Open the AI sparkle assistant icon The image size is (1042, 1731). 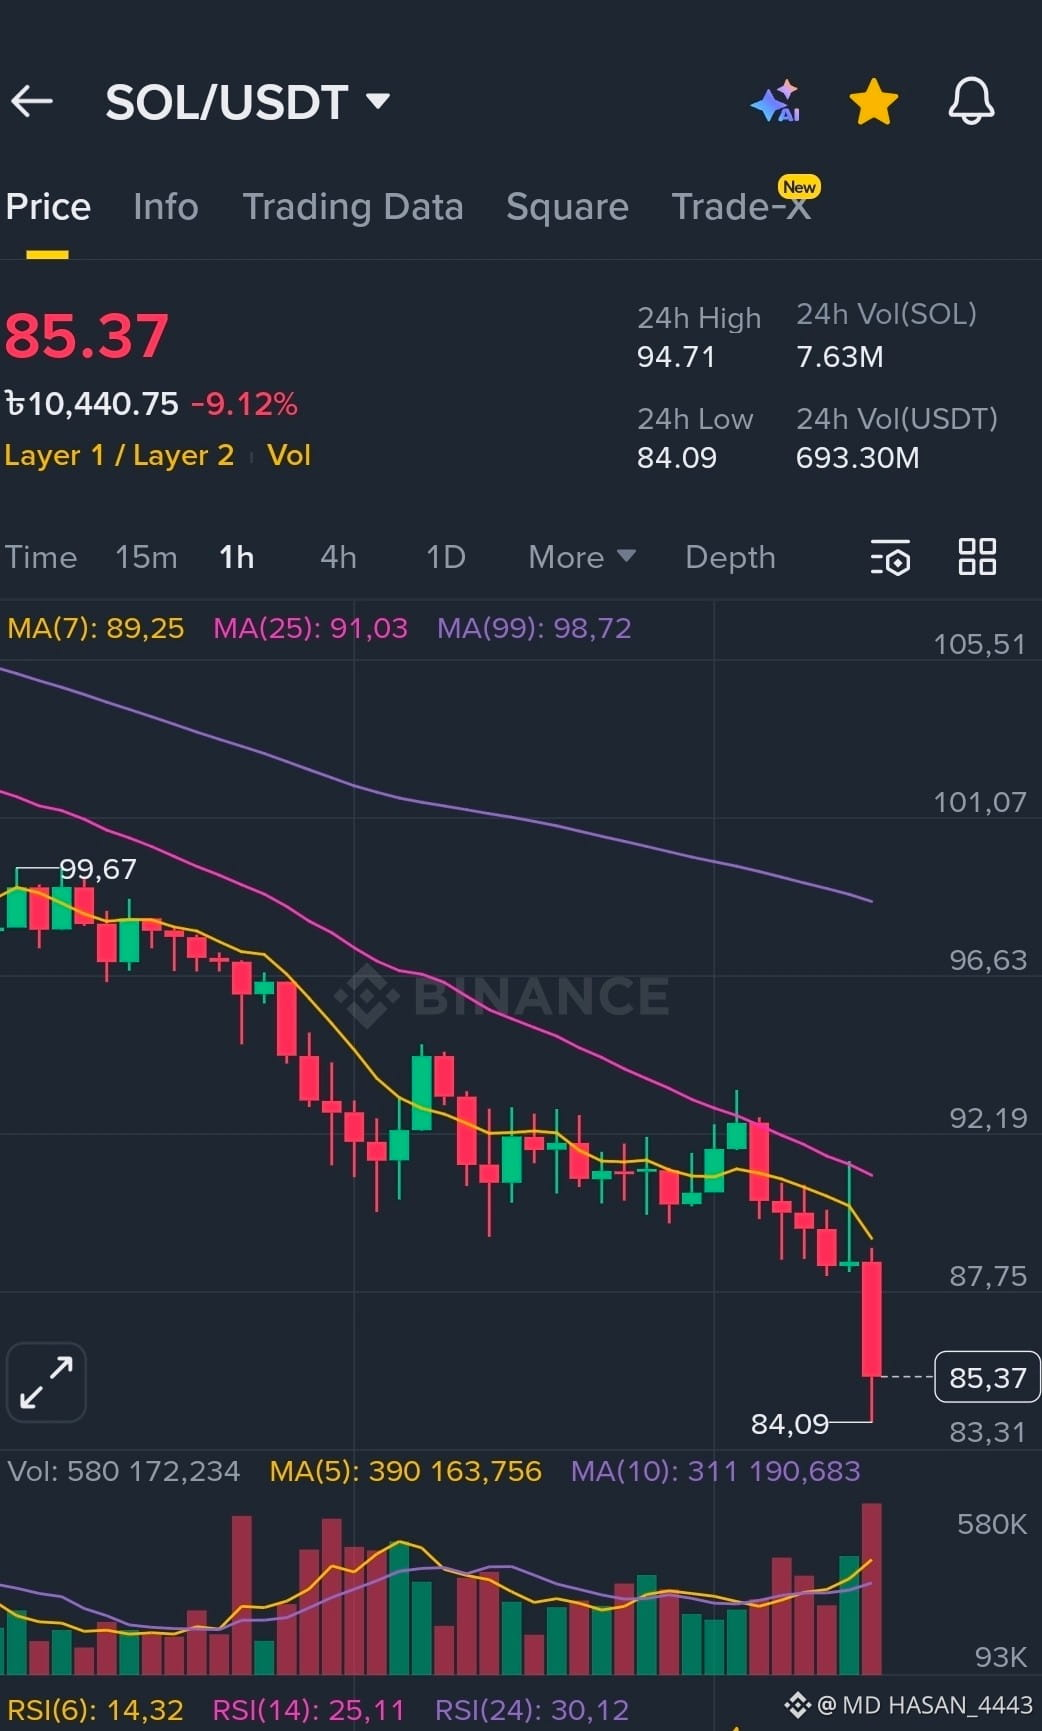(776, 101)
